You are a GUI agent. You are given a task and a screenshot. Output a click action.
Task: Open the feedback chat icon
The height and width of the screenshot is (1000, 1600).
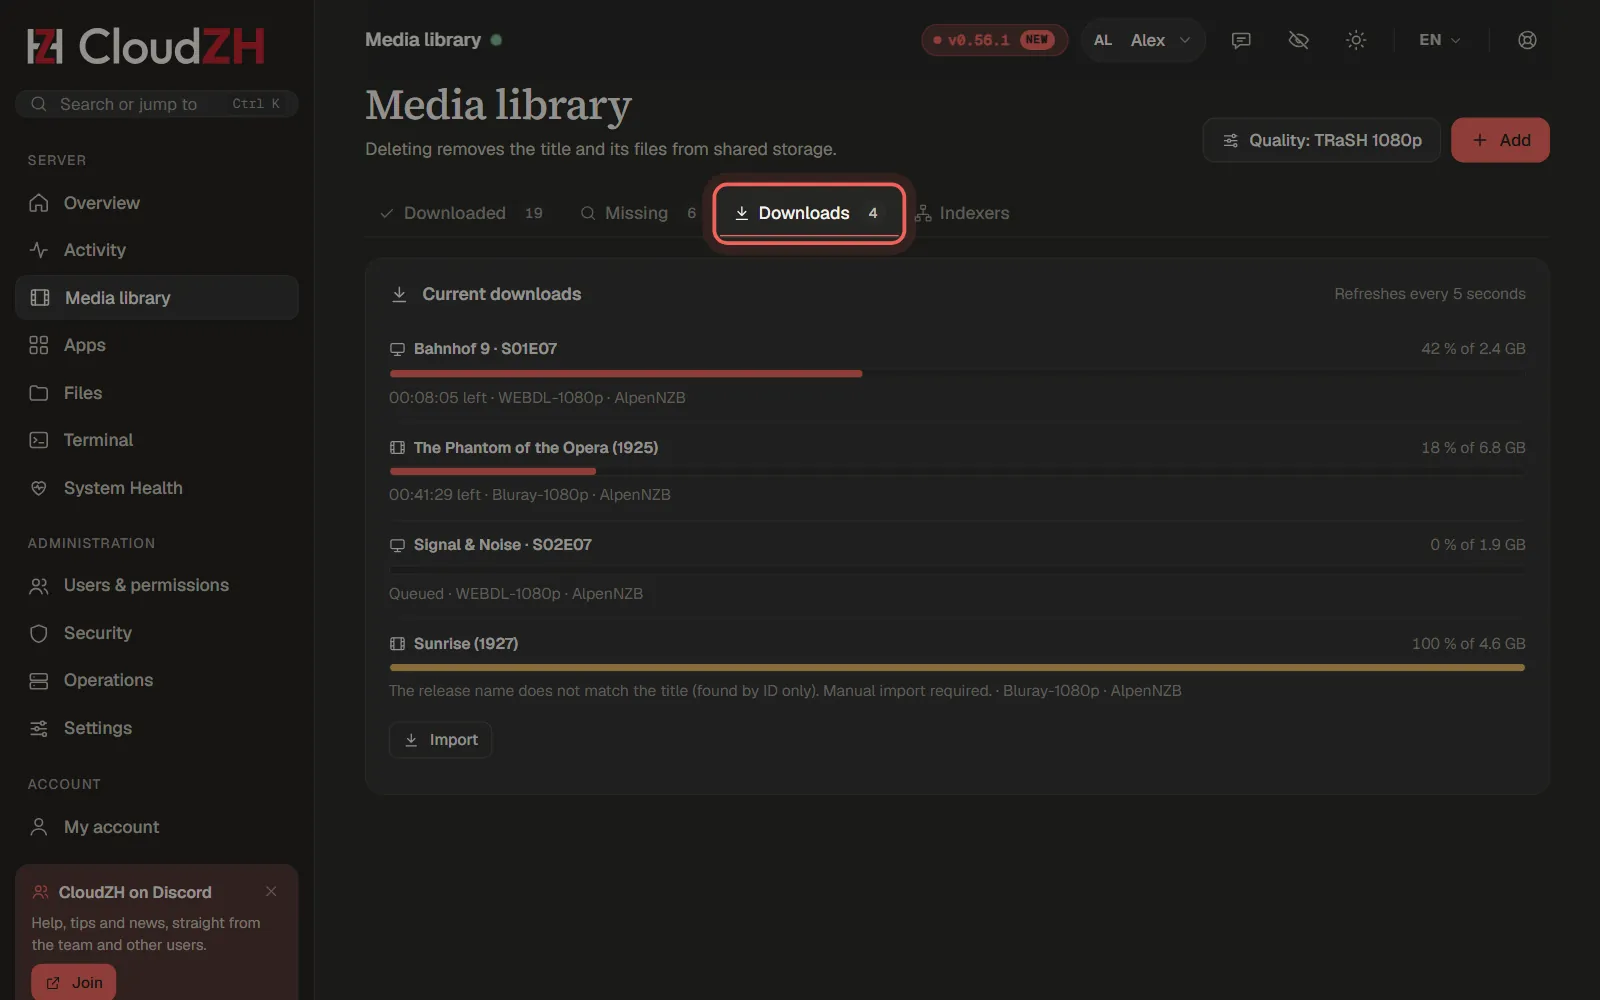1241,40
